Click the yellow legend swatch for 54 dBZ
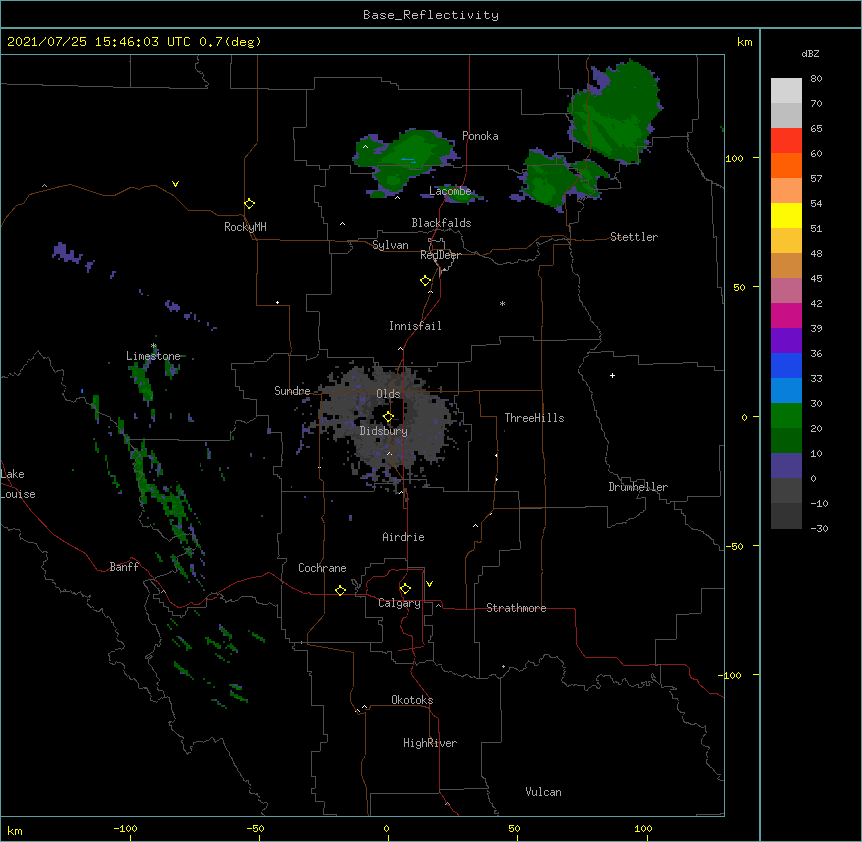The height and width of the screenshot is (842, 862). [x=786, y=215]
